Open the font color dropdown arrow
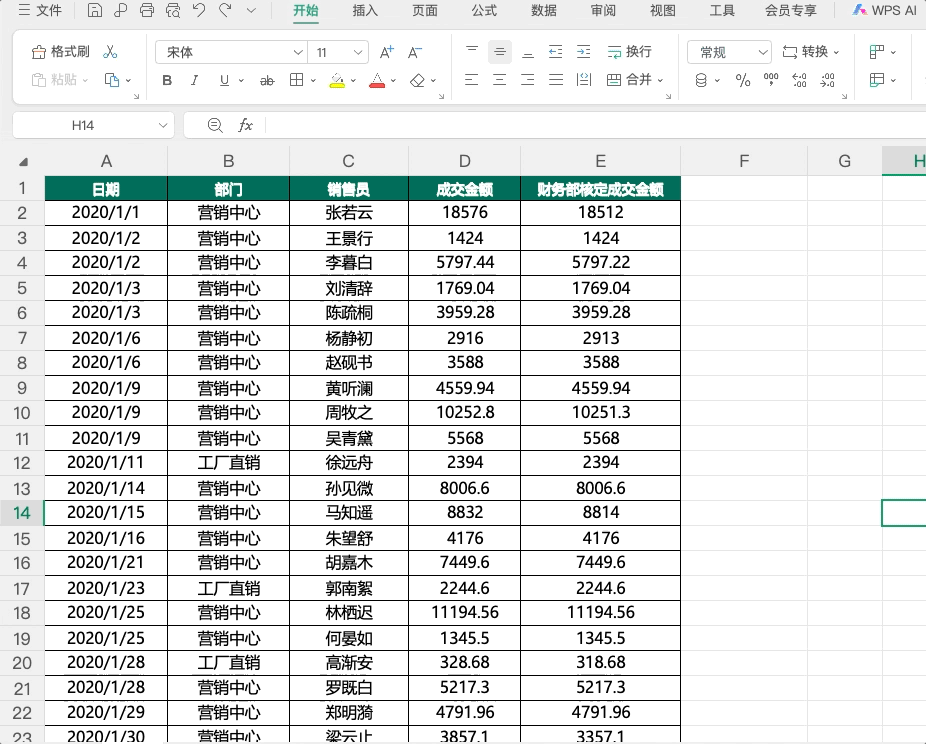Screen dimensions: 926x744 393,81
